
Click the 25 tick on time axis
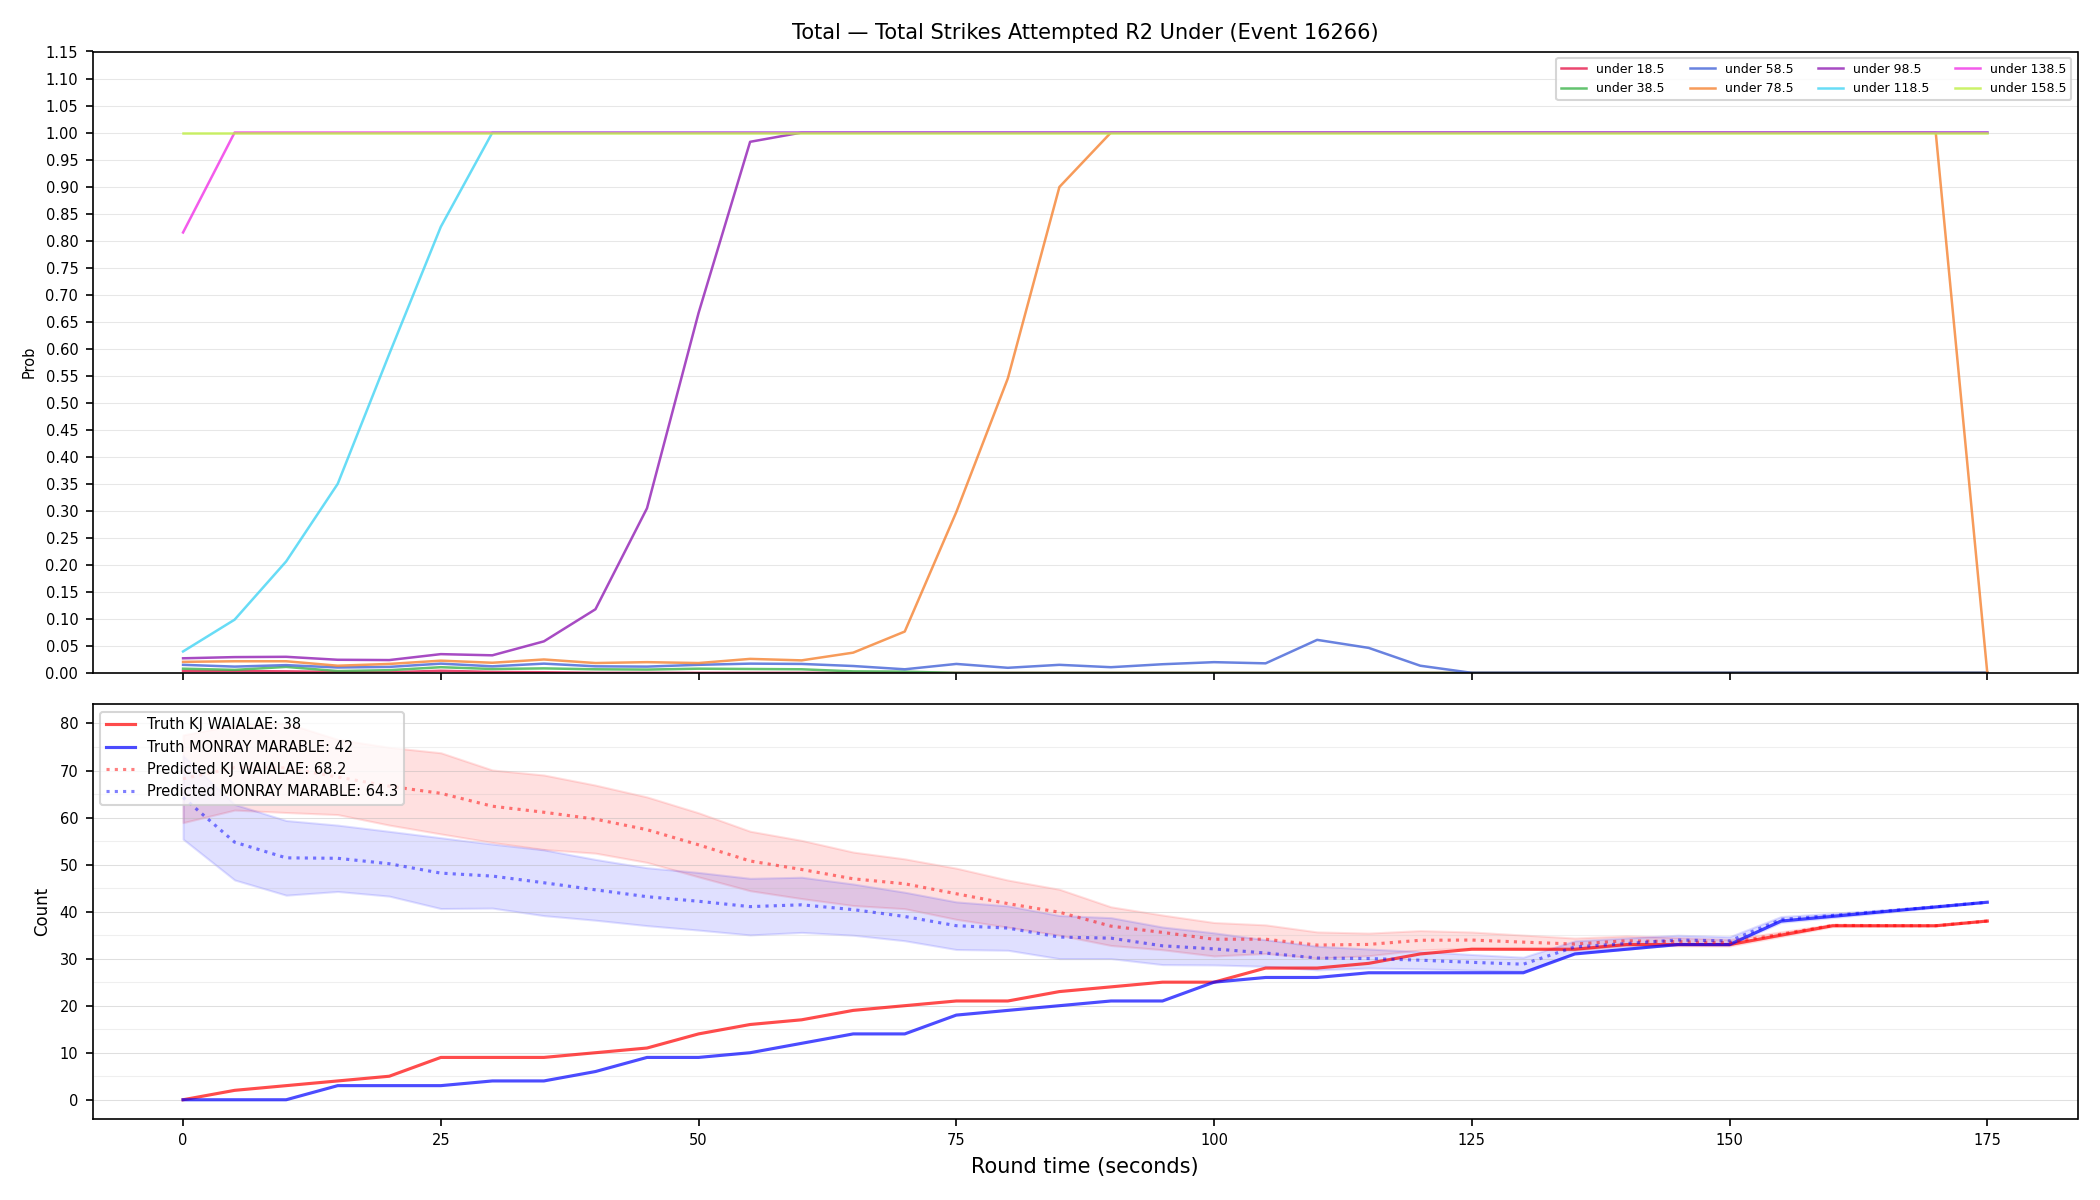440,1139
